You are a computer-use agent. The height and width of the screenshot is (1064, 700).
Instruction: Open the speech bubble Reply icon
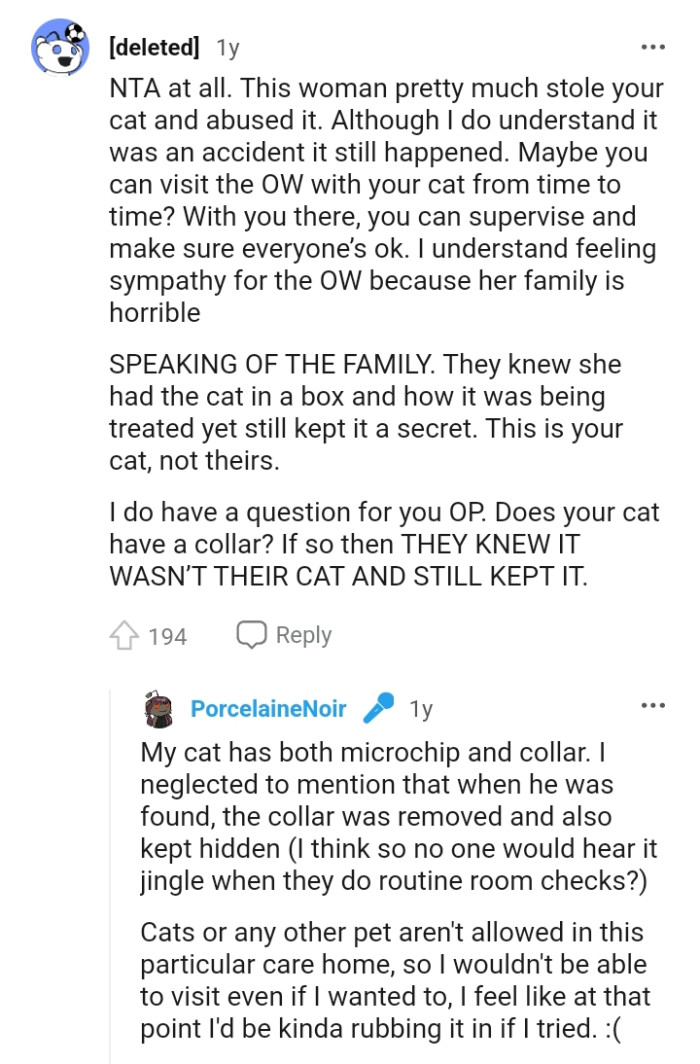[x=252, y=634]
